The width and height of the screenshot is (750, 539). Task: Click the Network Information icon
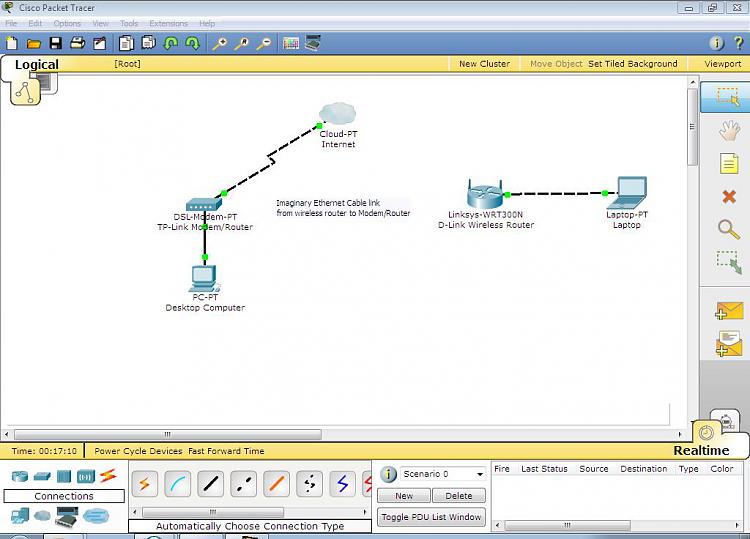click(x=716, y=44)
